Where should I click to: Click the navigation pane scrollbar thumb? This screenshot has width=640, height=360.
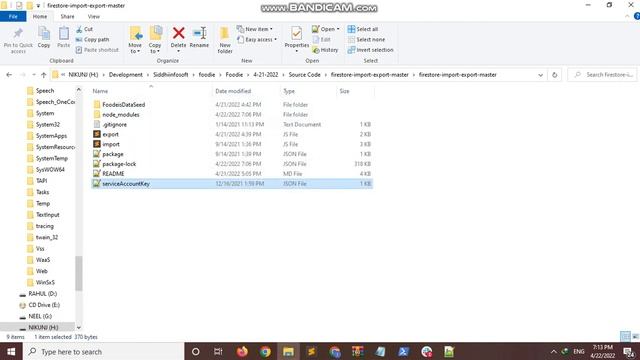79,273
